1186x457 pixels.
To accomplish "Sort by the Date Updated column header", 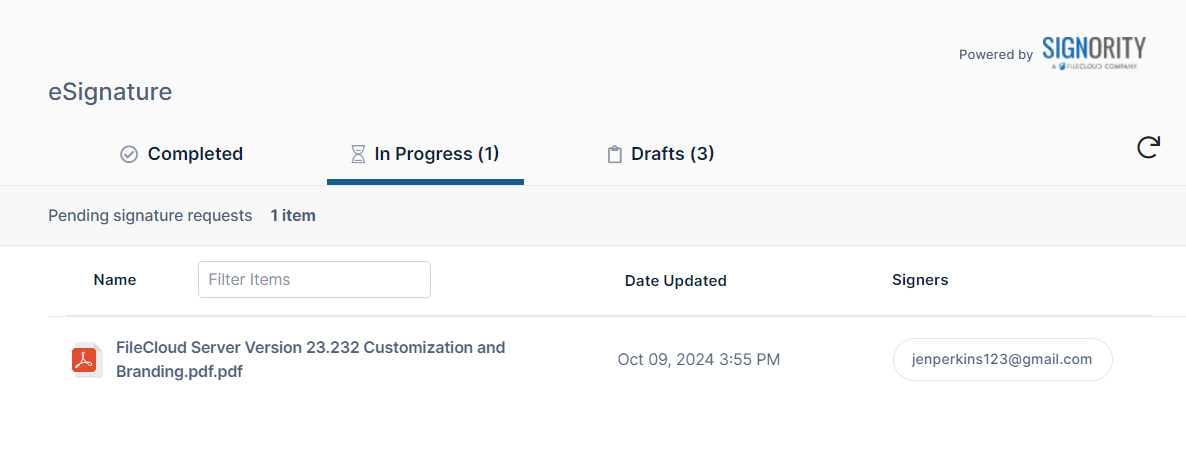I will pos(675,281).
